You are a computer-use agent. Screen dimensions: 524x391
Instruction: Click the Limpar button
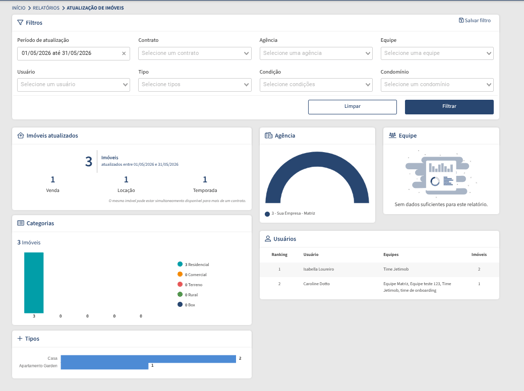coord(352,107)
